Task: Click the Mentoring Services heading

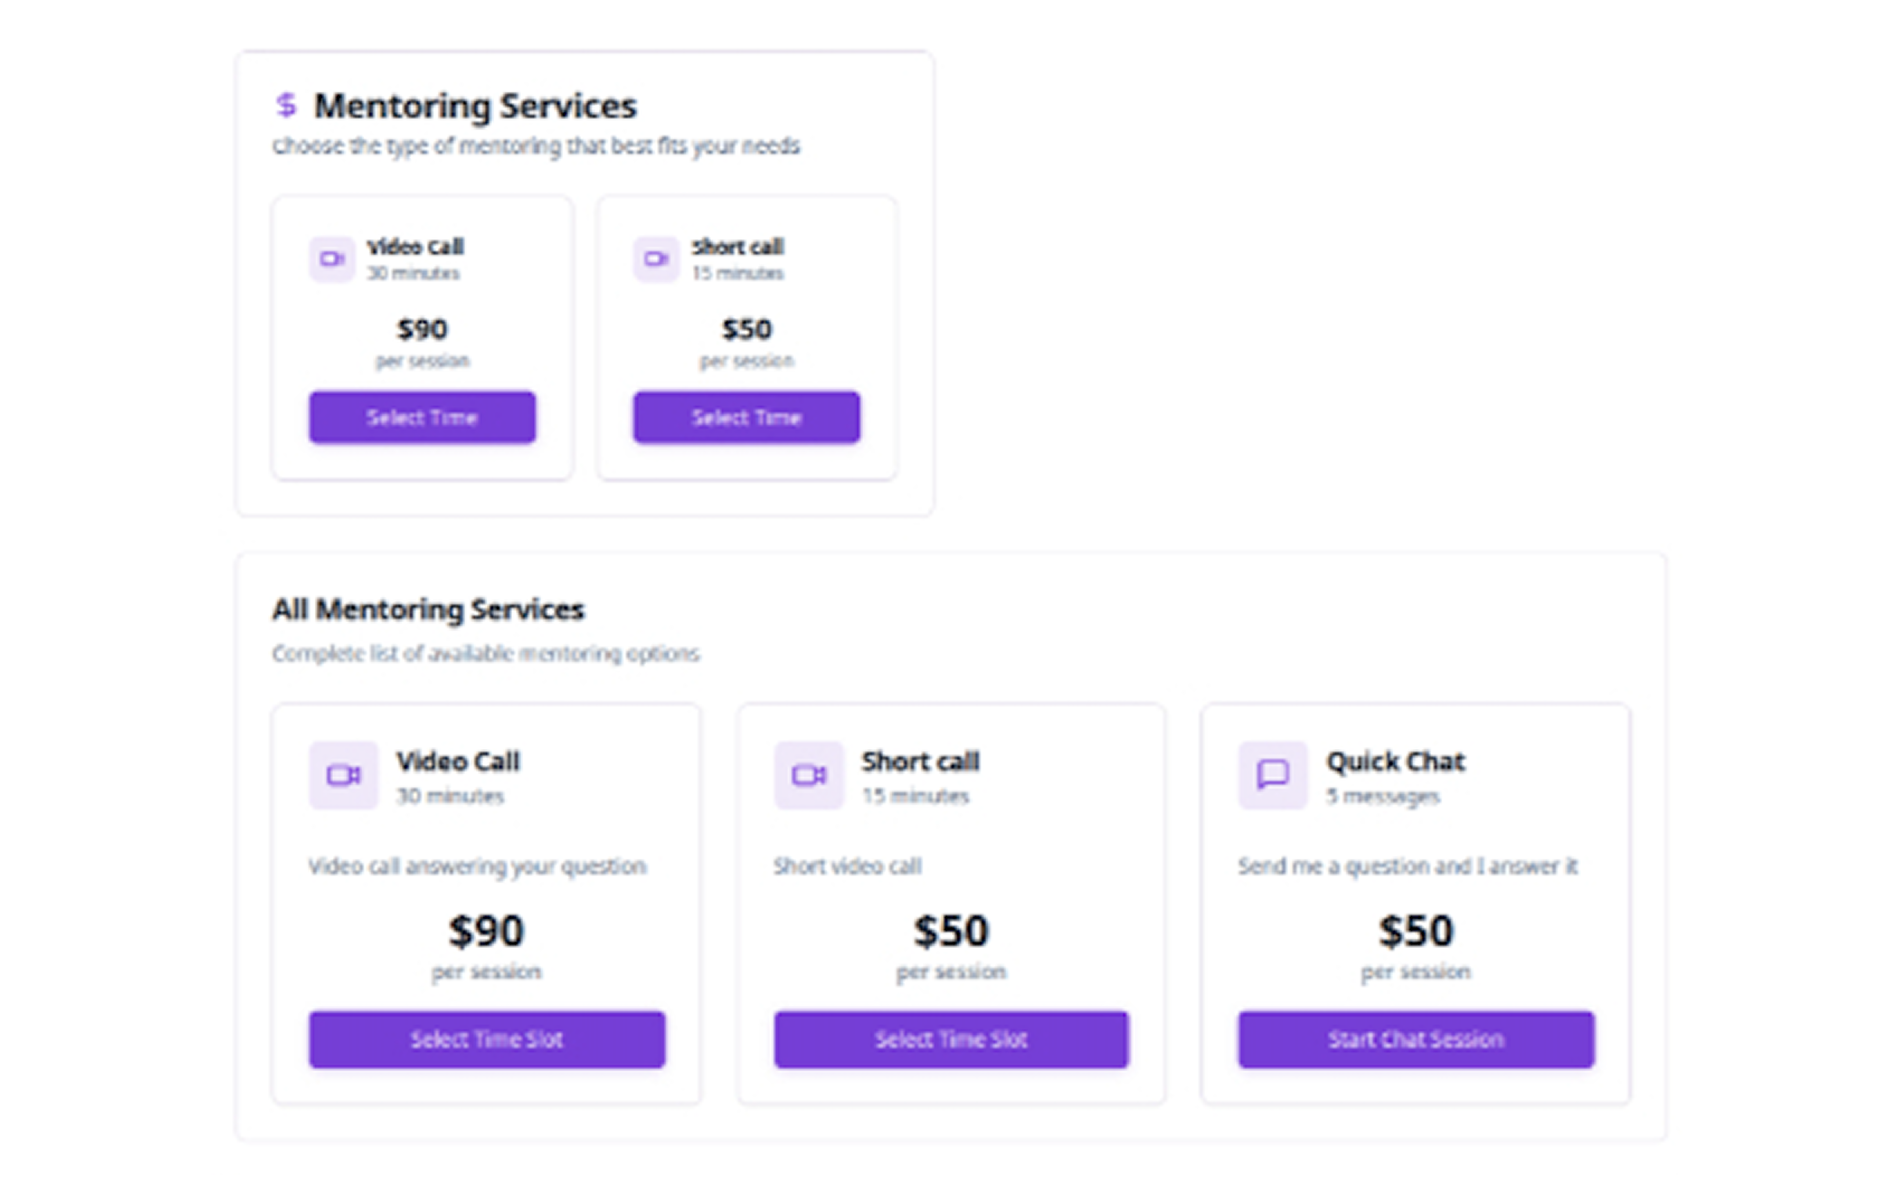Action: coord(476,104)
